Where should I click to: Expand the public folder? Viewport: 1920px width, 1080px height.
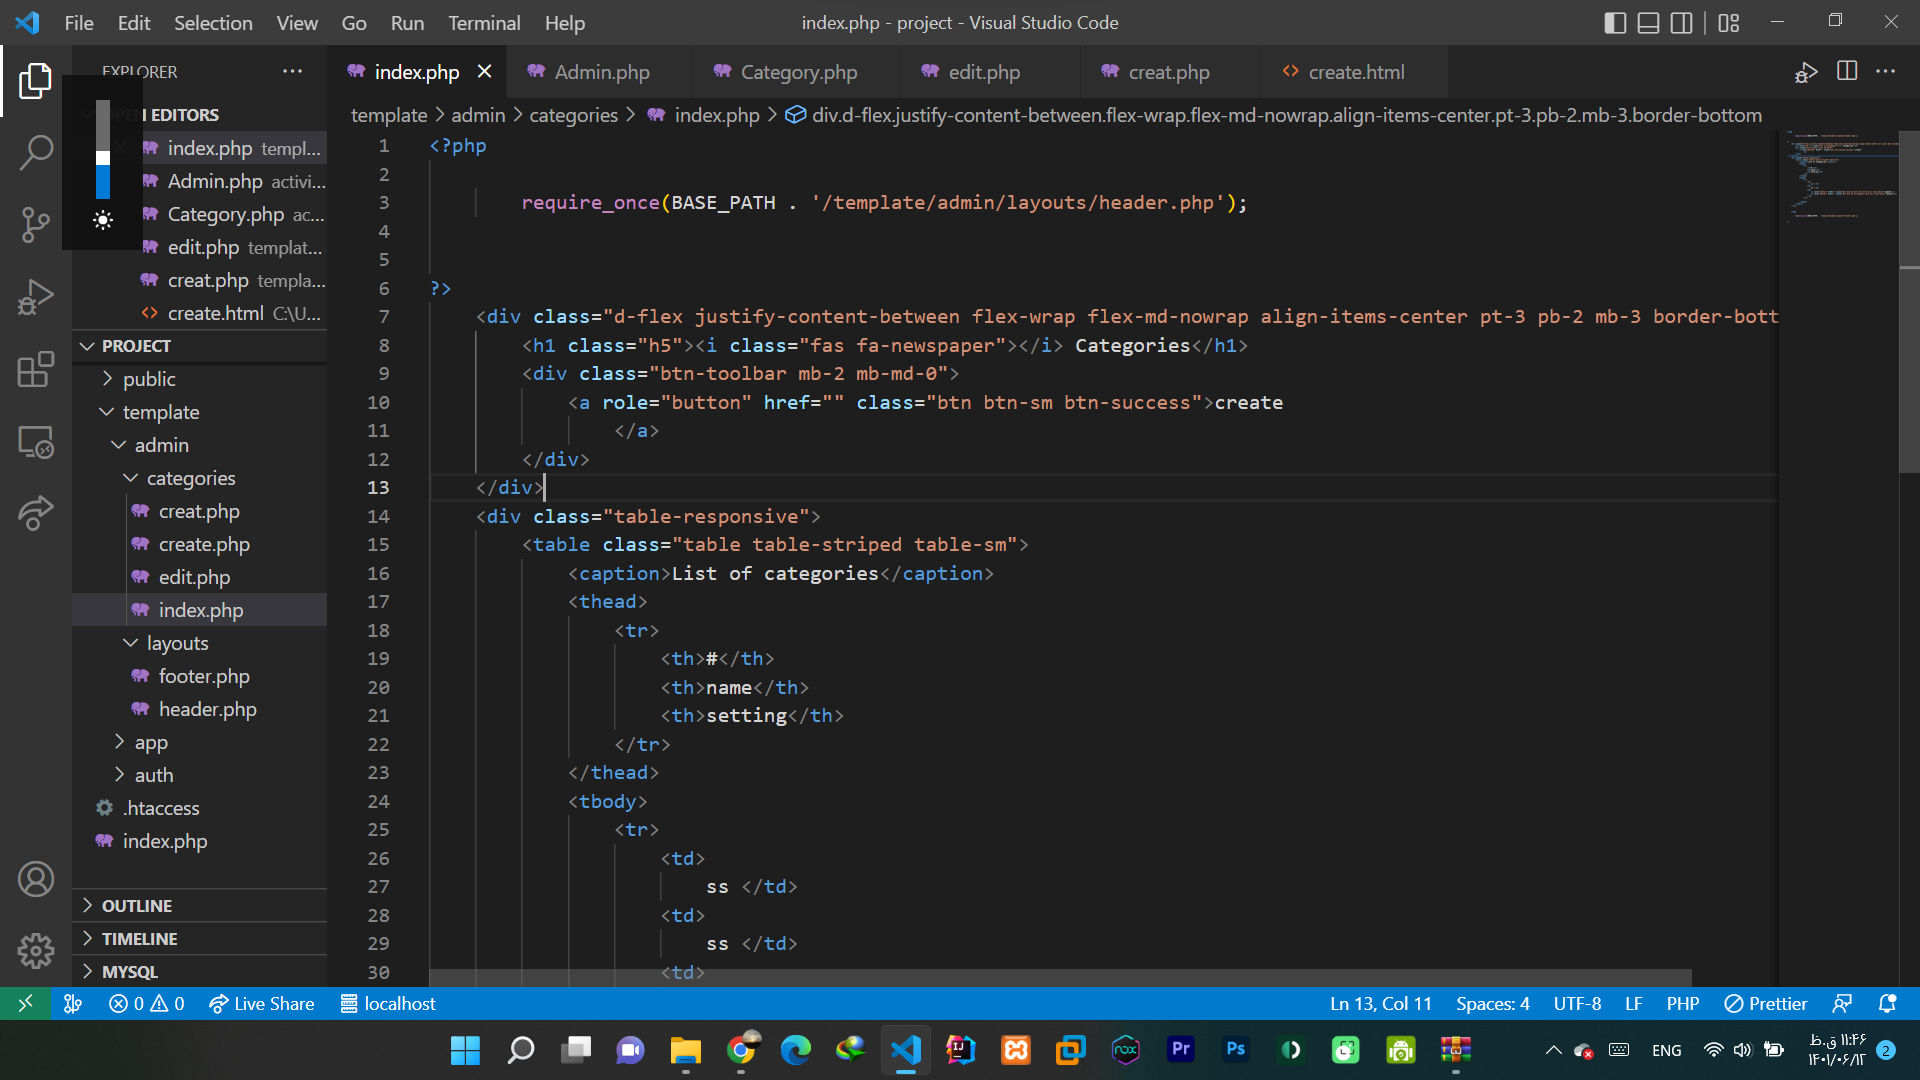pos(149,379)
